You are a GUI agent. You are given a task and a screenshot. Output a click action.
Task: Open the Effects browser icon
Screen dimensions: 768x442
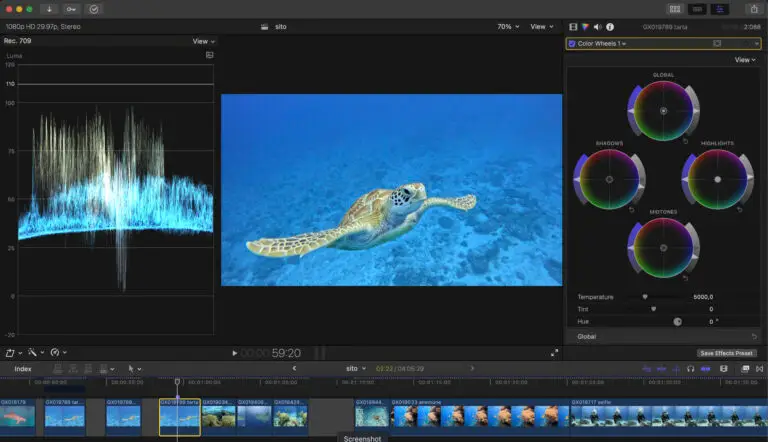(745, 368)
